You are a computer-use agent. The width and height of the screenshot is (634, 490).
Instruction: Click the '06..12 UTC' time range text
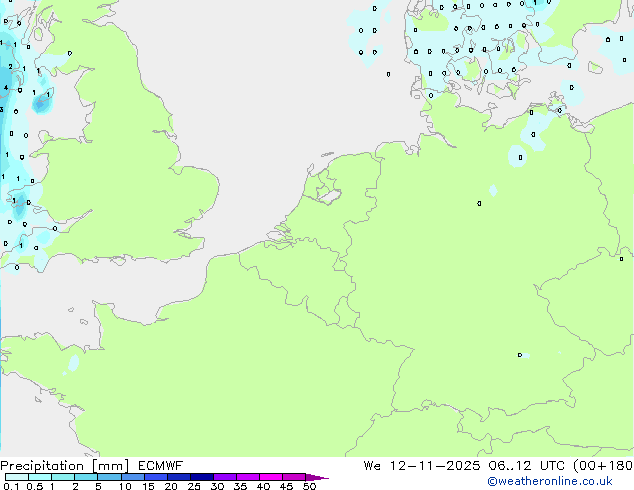coord(526,466)
